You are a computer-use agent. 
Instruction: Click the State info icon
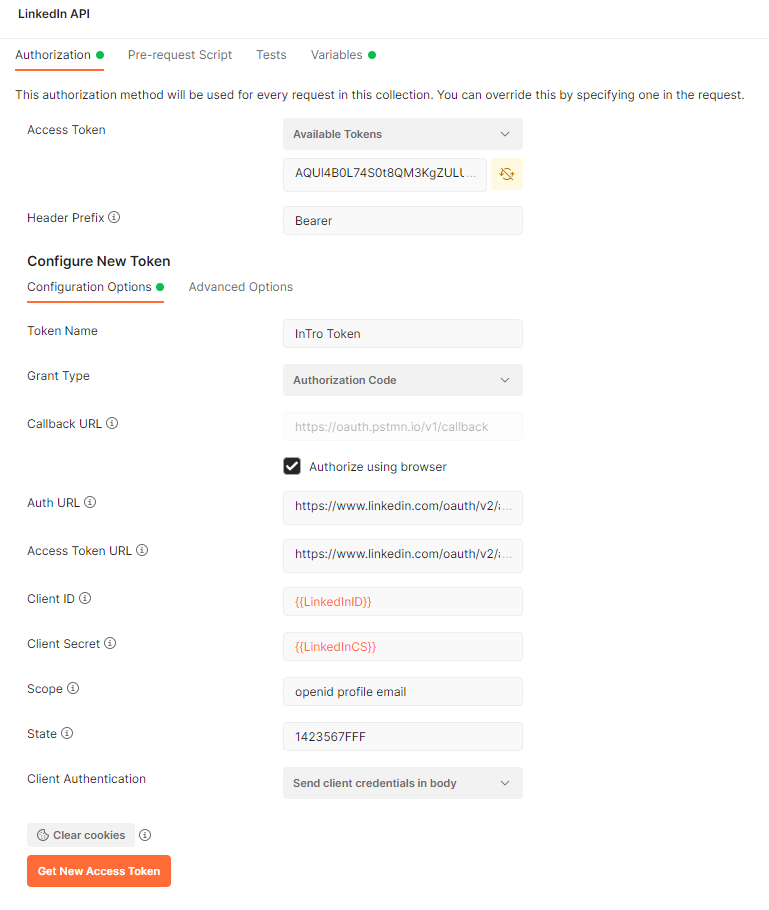(67, 734)
